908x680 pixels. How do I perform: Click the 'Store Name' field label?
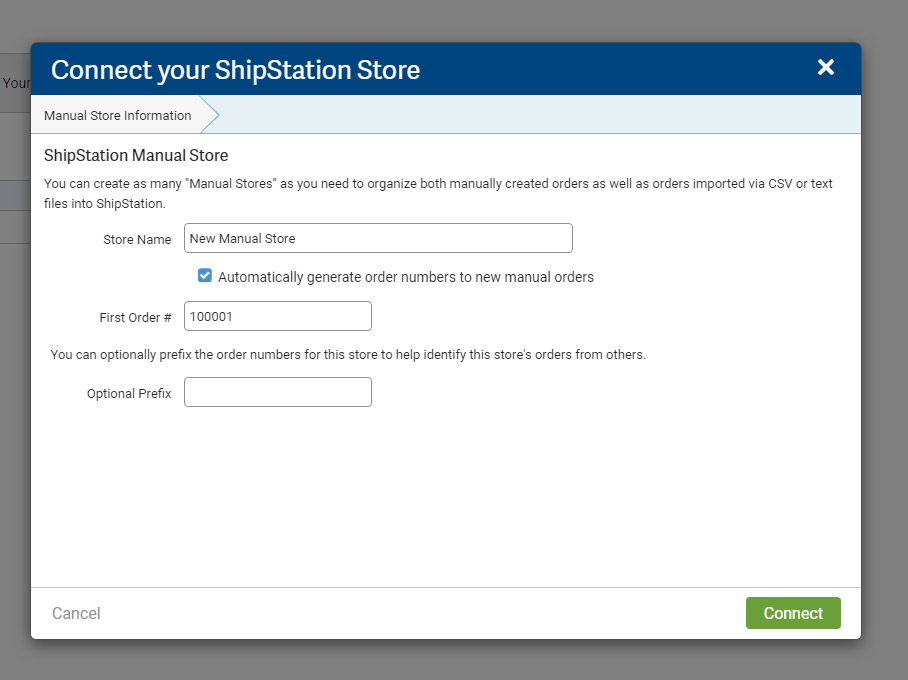(137, 239)
